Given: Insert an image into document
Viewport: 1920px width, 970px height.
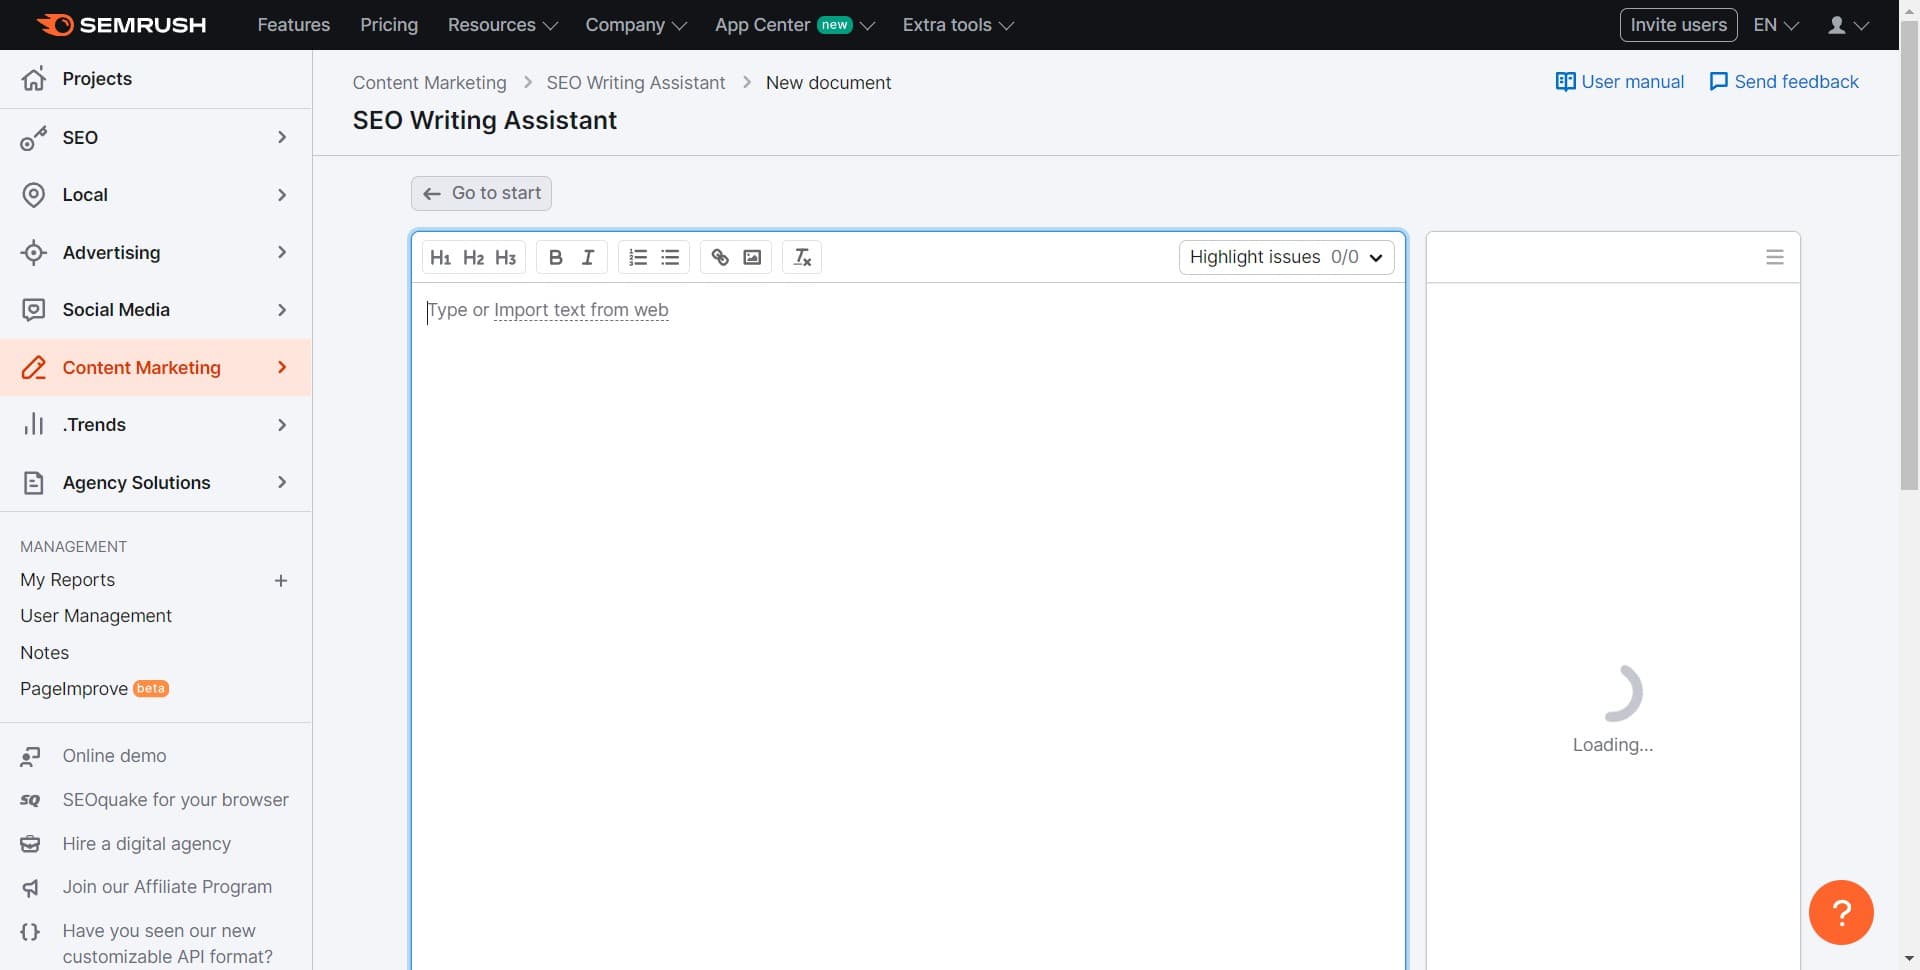Looking at the screenshot, I should click(x=752, y=258).
